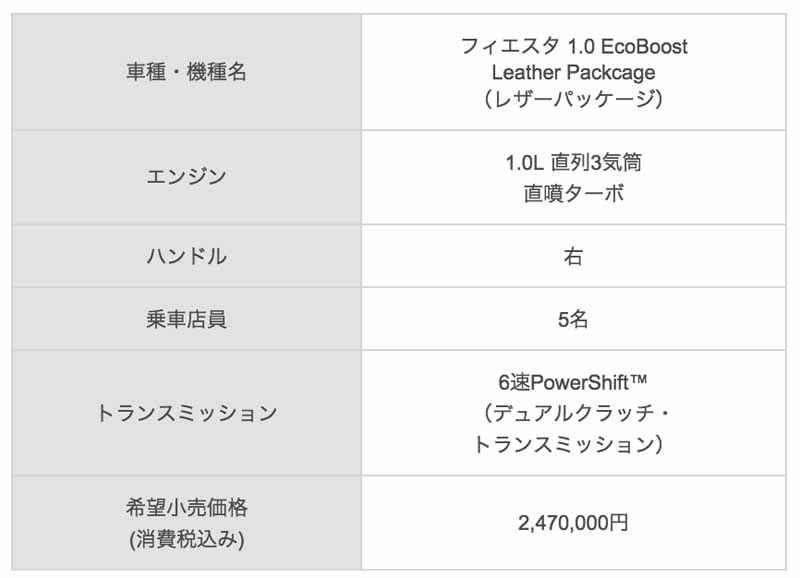
Task: Click the 車種・機種名 header cell
Action: (x=187, y=72)
